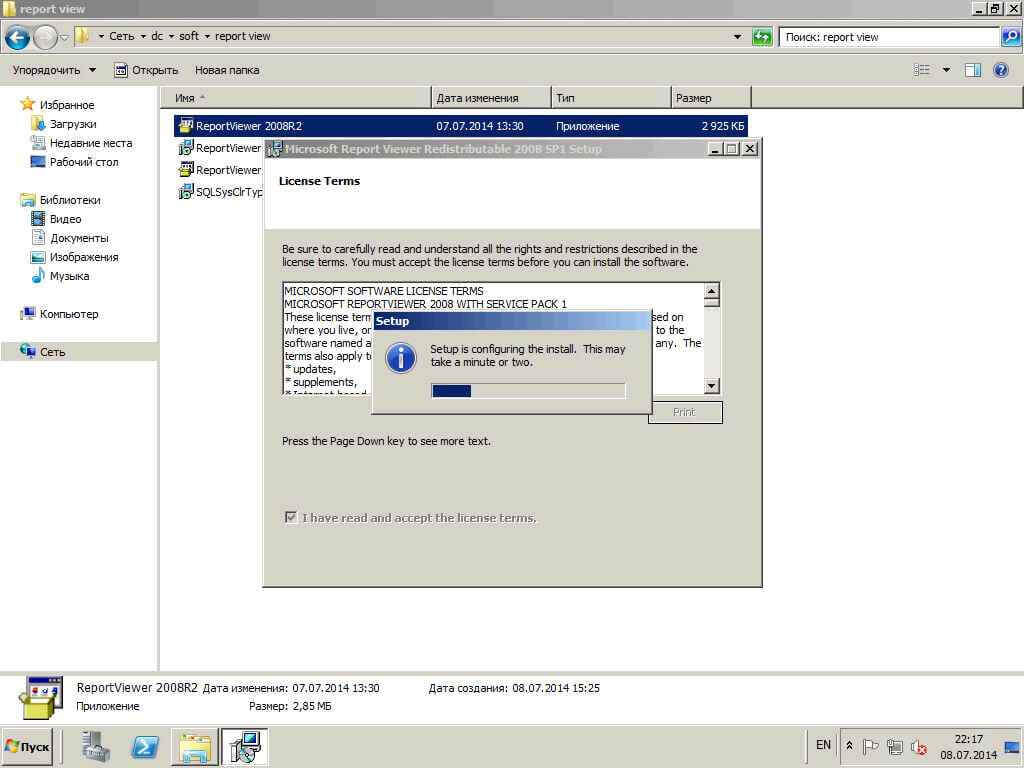1024x768 pixels.
Task: Click the ReportViewer application icon in details pane
Action: 40,697
